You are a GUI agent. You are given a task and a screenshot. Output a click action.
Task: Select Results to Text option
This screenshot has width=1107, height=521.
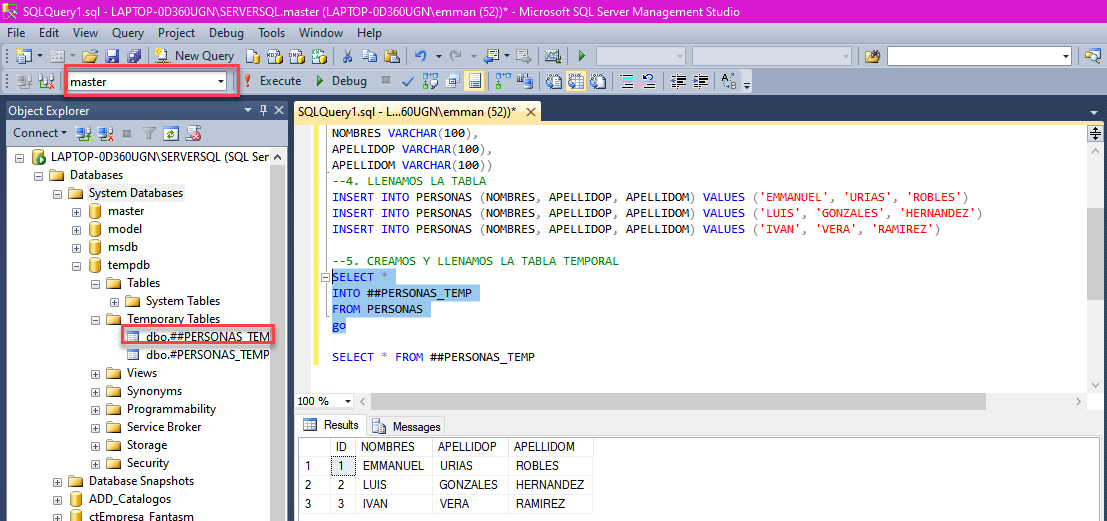[x=554, y=81]
